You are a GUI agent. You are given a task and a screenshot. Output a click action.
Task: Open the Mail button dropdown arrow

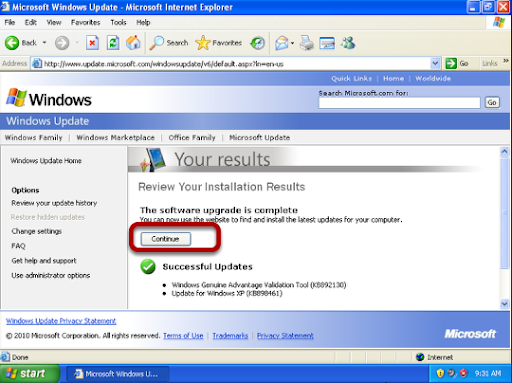pyautogui.click(x=292, y=43)
